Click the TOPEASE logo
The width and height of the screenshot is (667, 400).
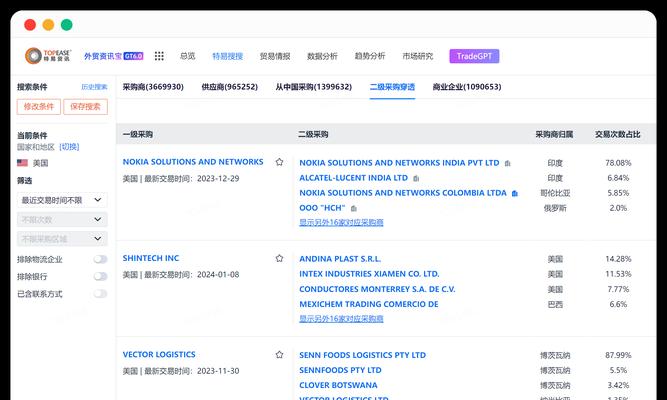point(48,56)
